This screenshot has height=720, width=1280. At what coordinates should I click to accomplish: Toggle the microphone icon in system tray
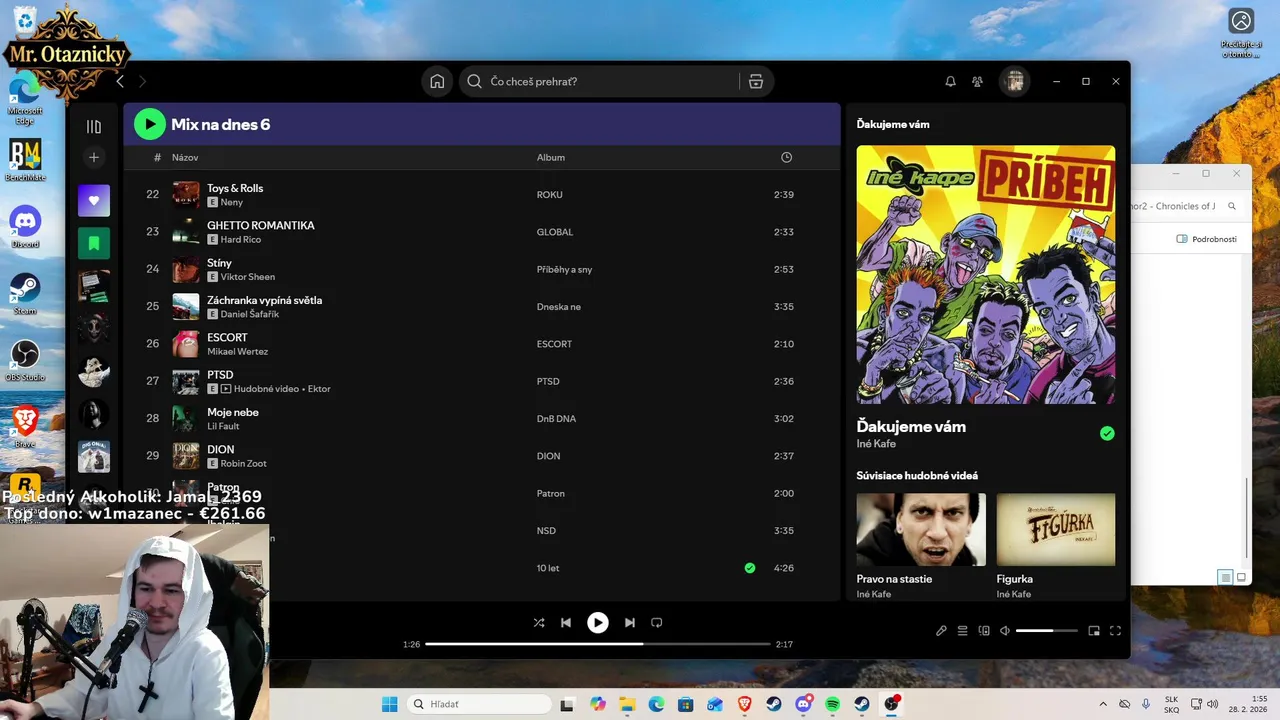tap(1145, 704)
